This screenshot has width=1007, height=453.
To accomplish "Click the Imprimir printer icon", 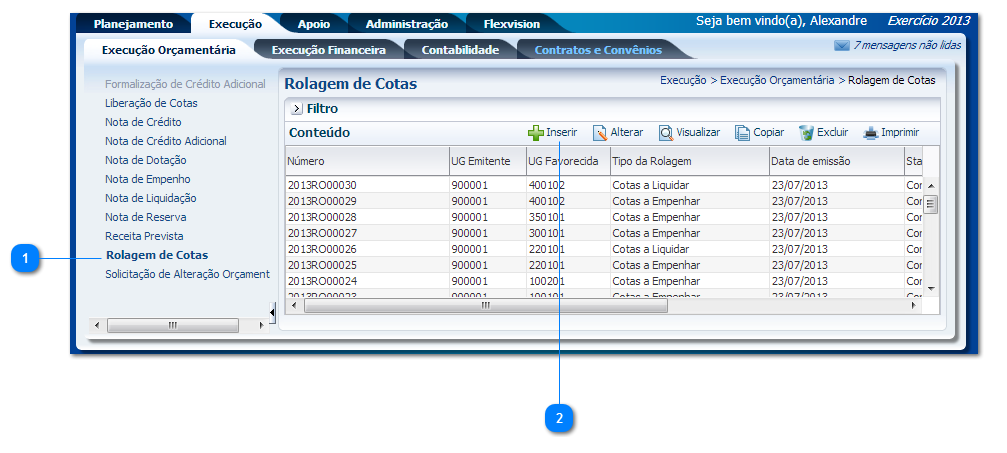I will [871, 133].
